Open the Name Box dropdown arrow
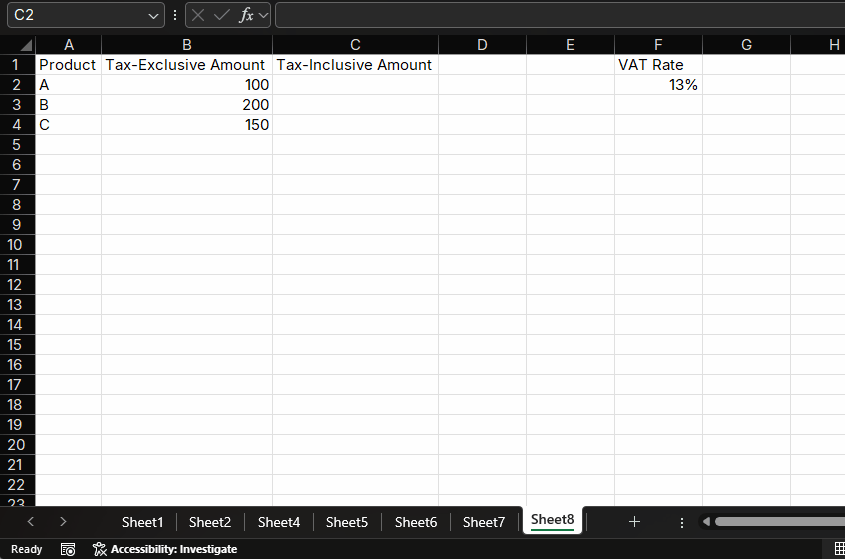 click(153, 16)
